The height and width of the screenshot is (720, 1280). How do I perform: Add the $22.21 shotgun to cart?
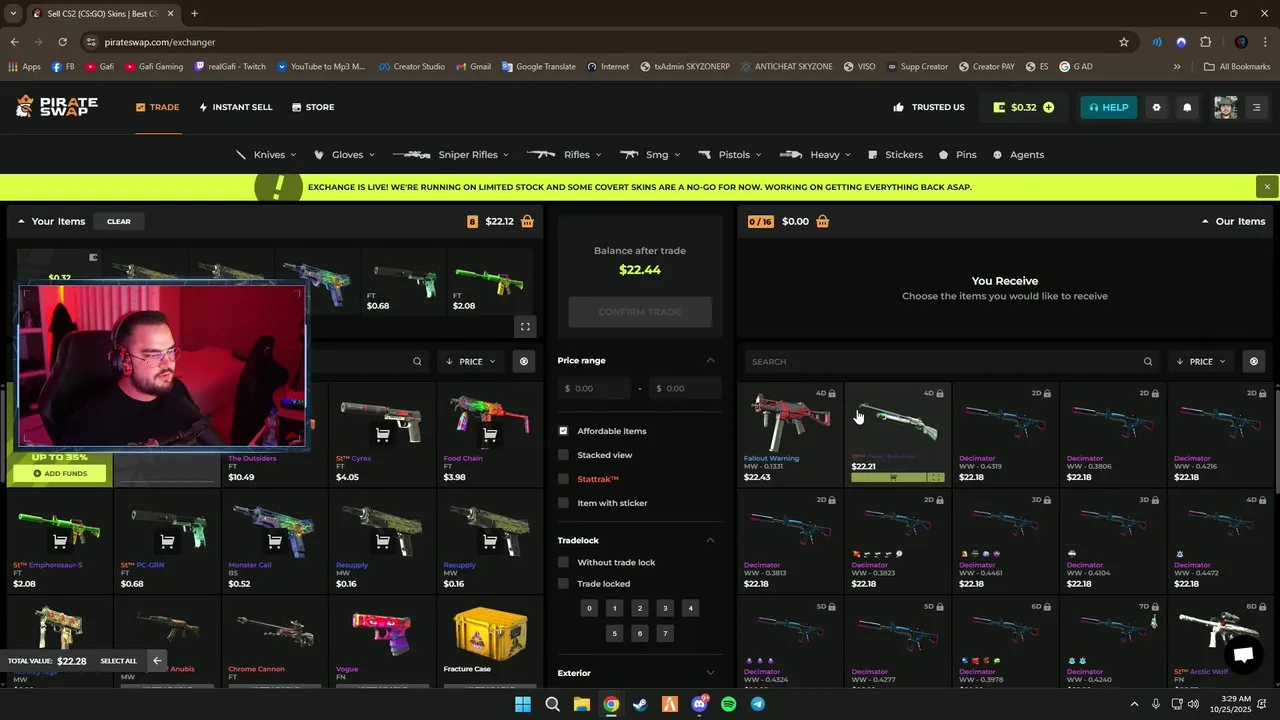pyautogui.click(x=893, y=478)
